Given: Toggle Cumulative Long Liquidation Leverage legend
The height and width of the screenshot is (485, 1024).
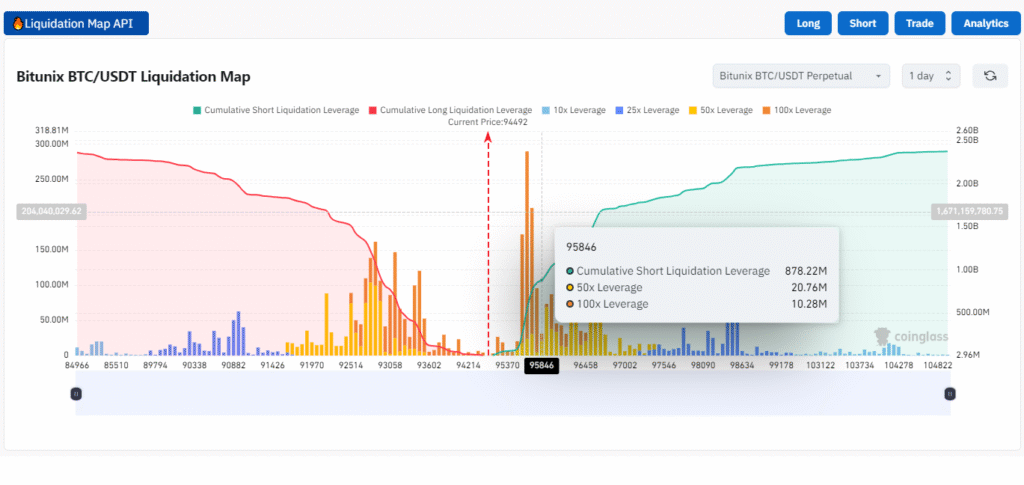Looking at the screenshot, I should [449, 110].
